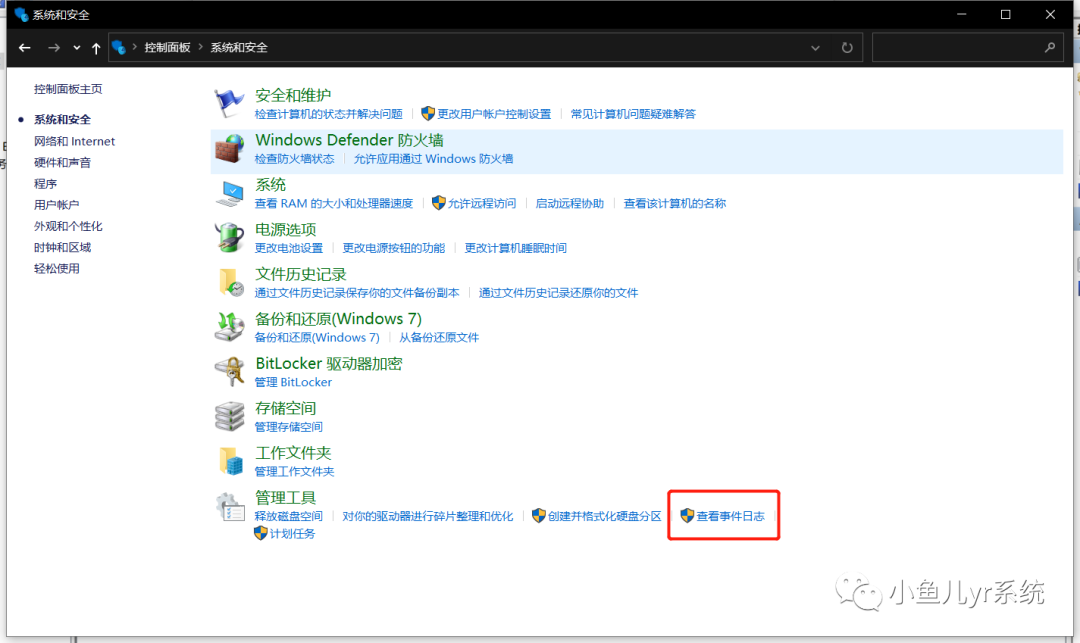Open recent locations dropdown arrow

click(x=76, y=48)
